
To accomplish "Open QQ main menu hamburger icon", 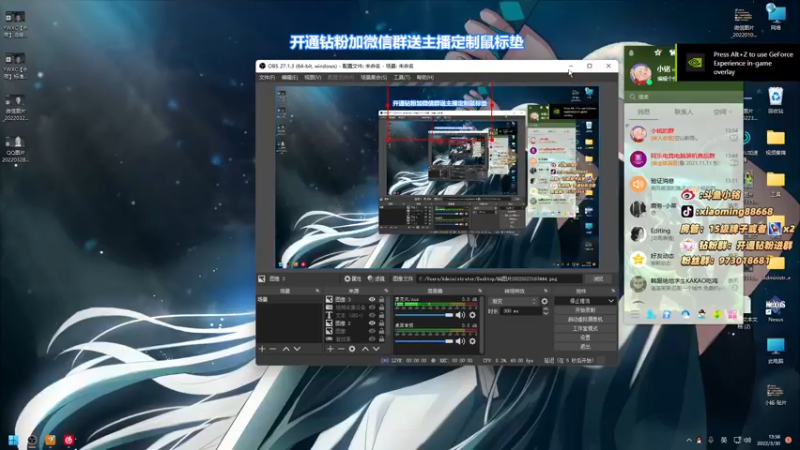I will [635, 314].
